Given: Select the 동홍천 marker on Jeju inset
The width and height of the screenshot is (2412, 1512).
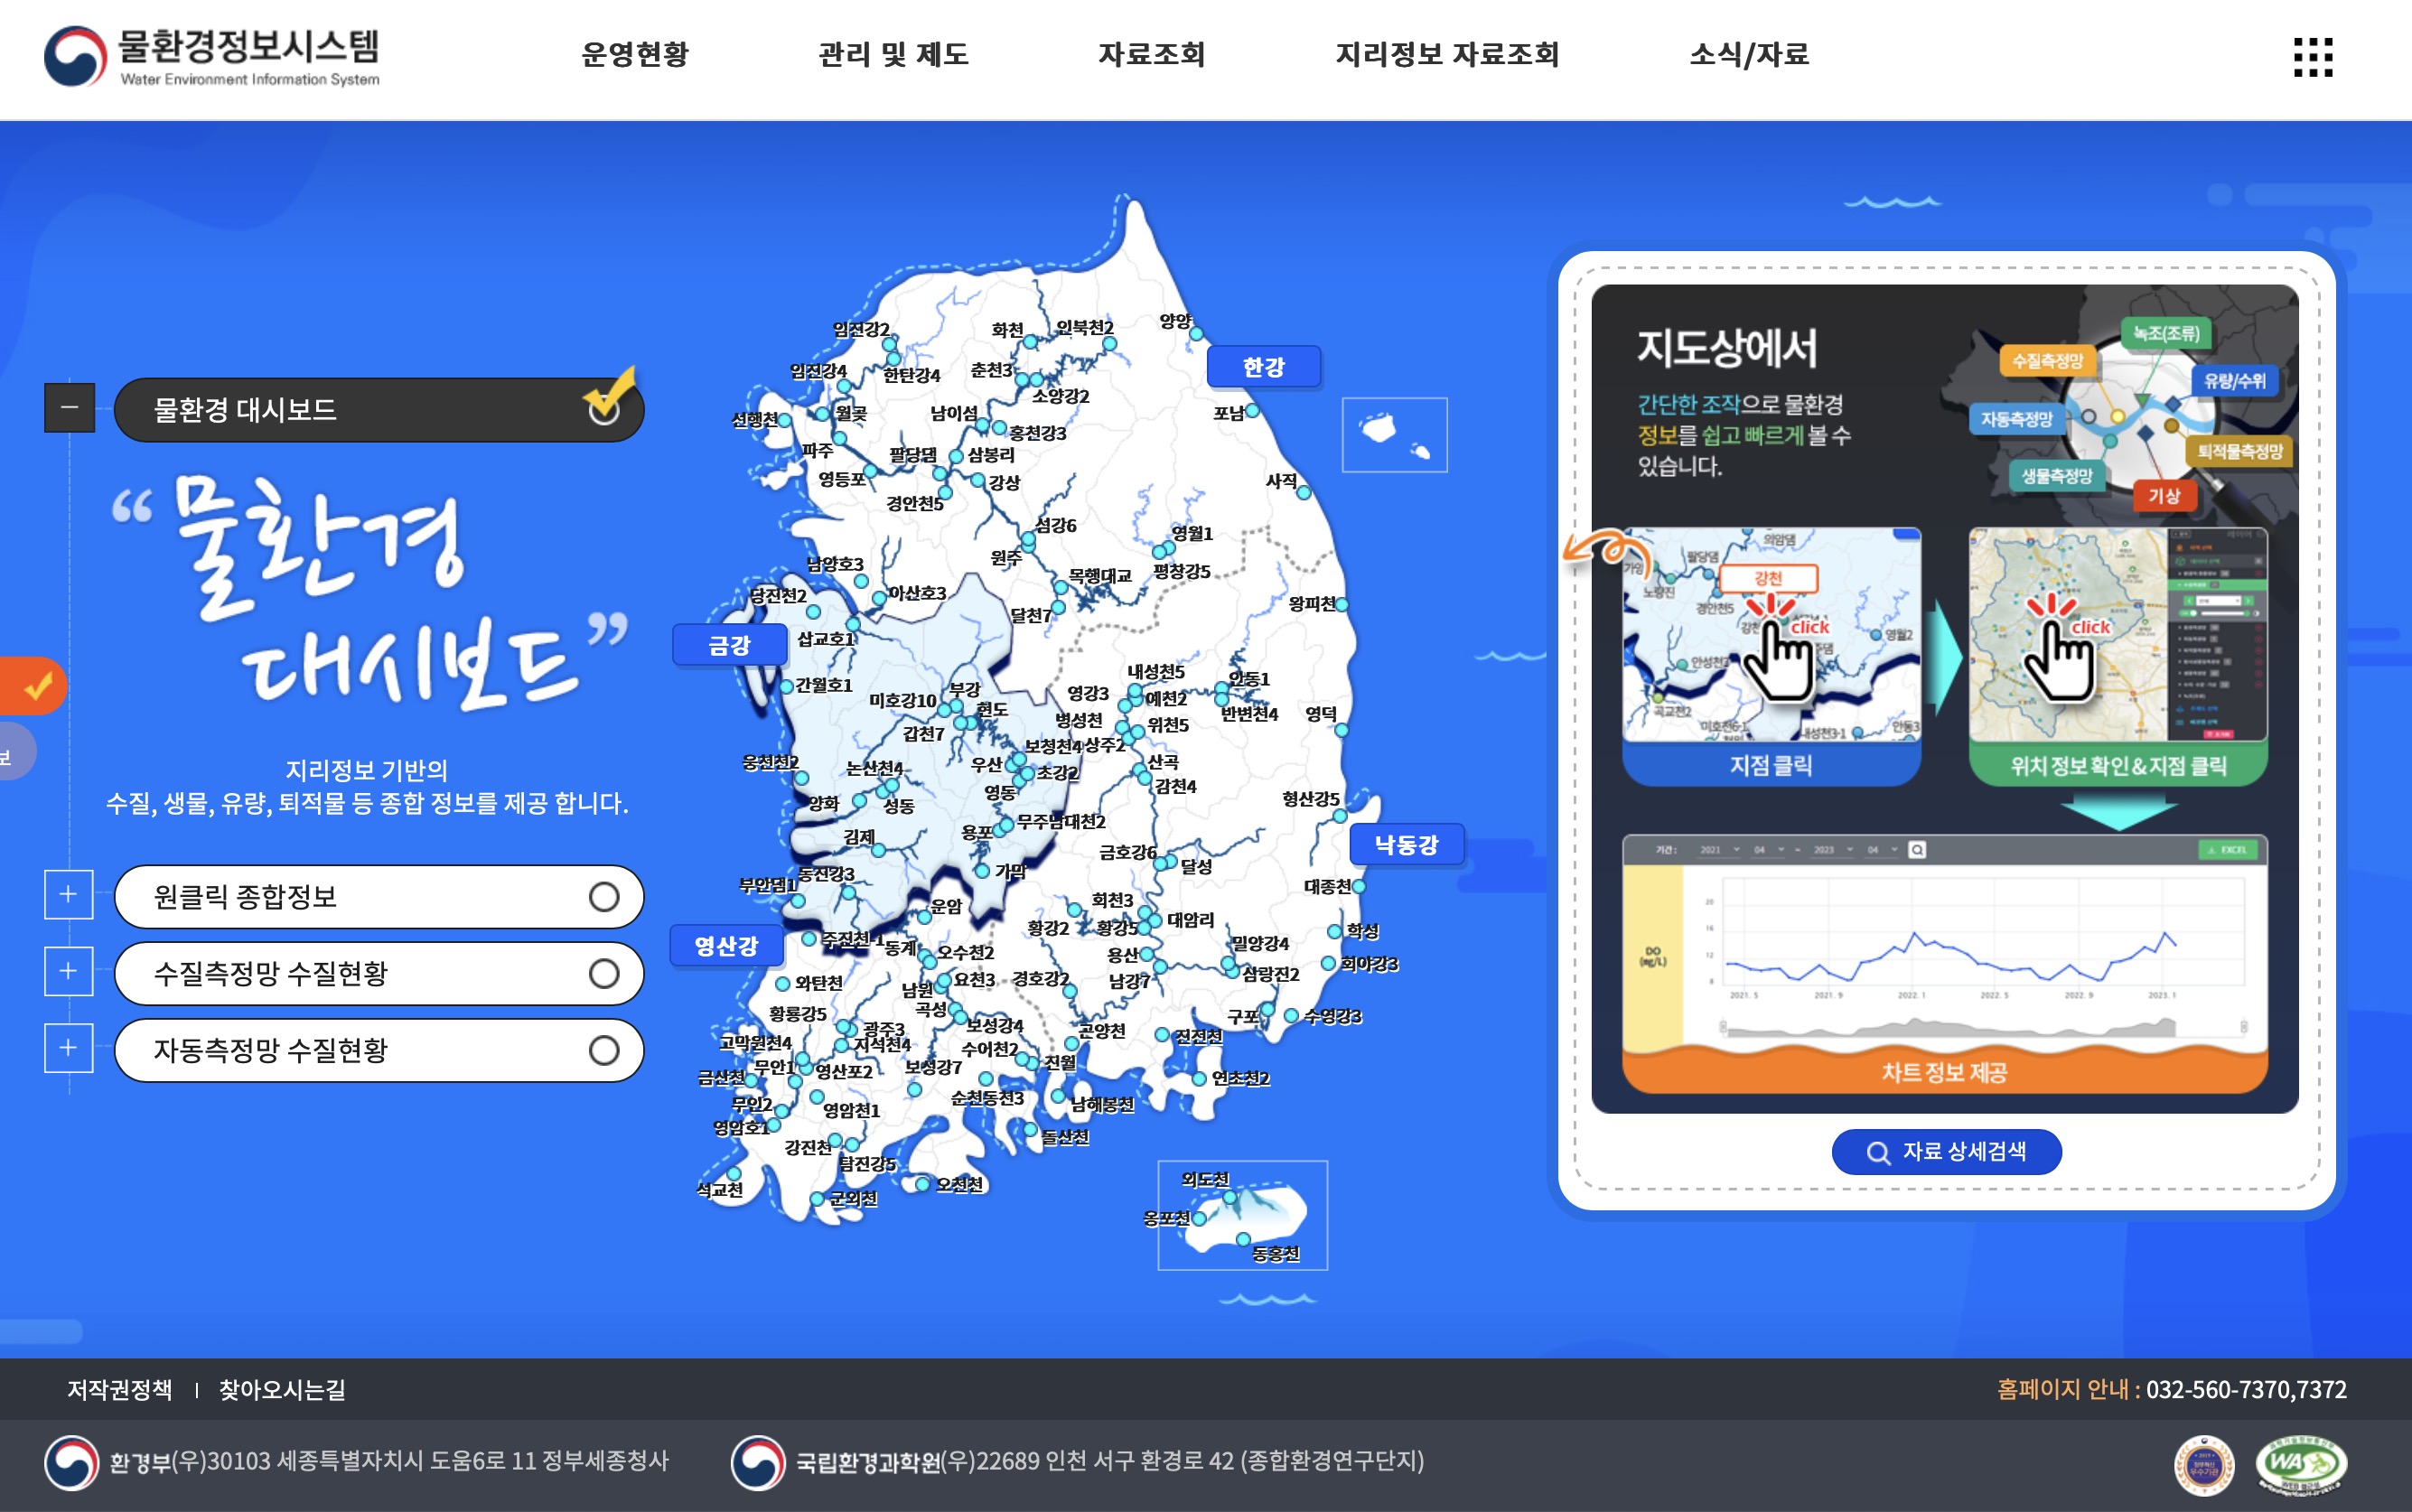Looking at the screenshot, I should [x=1244, y=1239].
